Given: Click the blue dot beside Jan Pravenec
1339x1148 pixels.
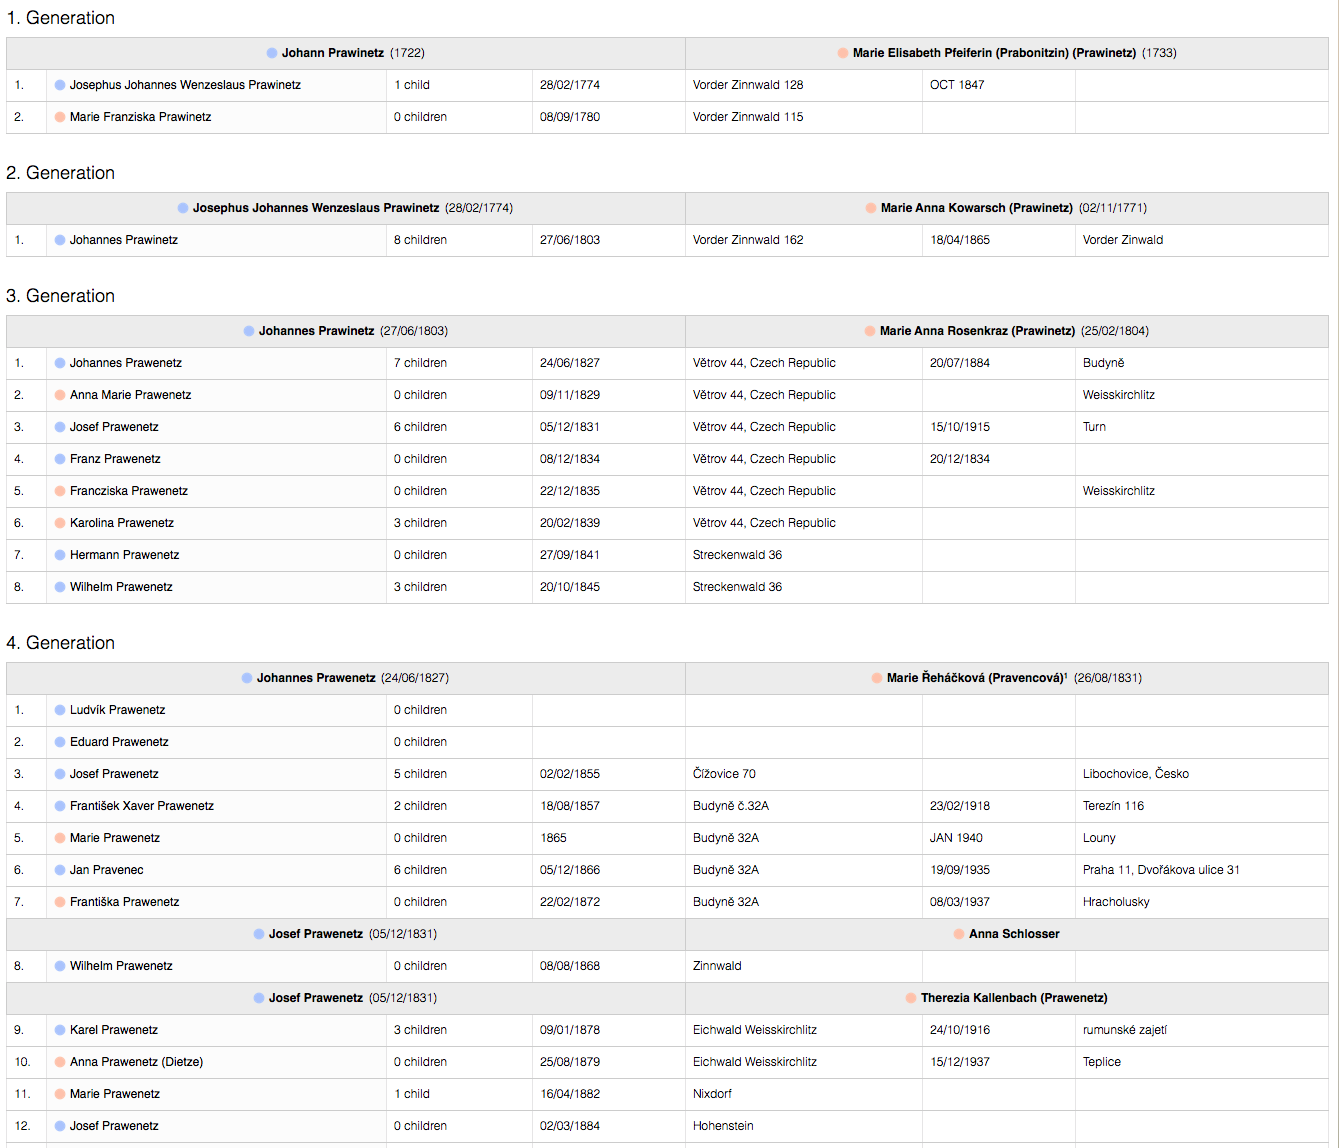Looking at the screenshot, I should (x=60, y=870).
